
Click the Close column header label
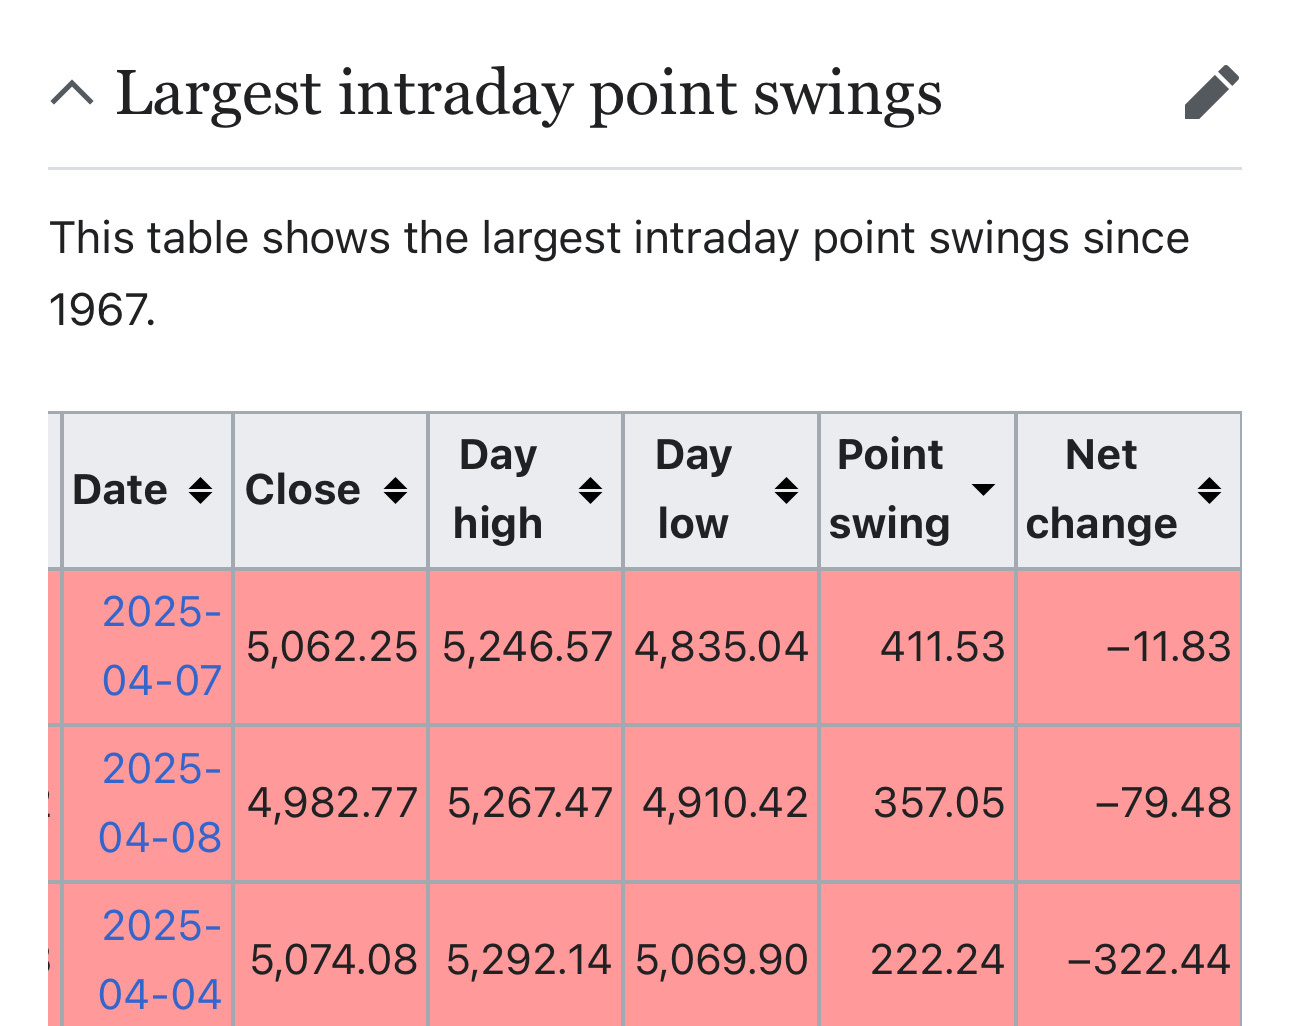point(303,490)
